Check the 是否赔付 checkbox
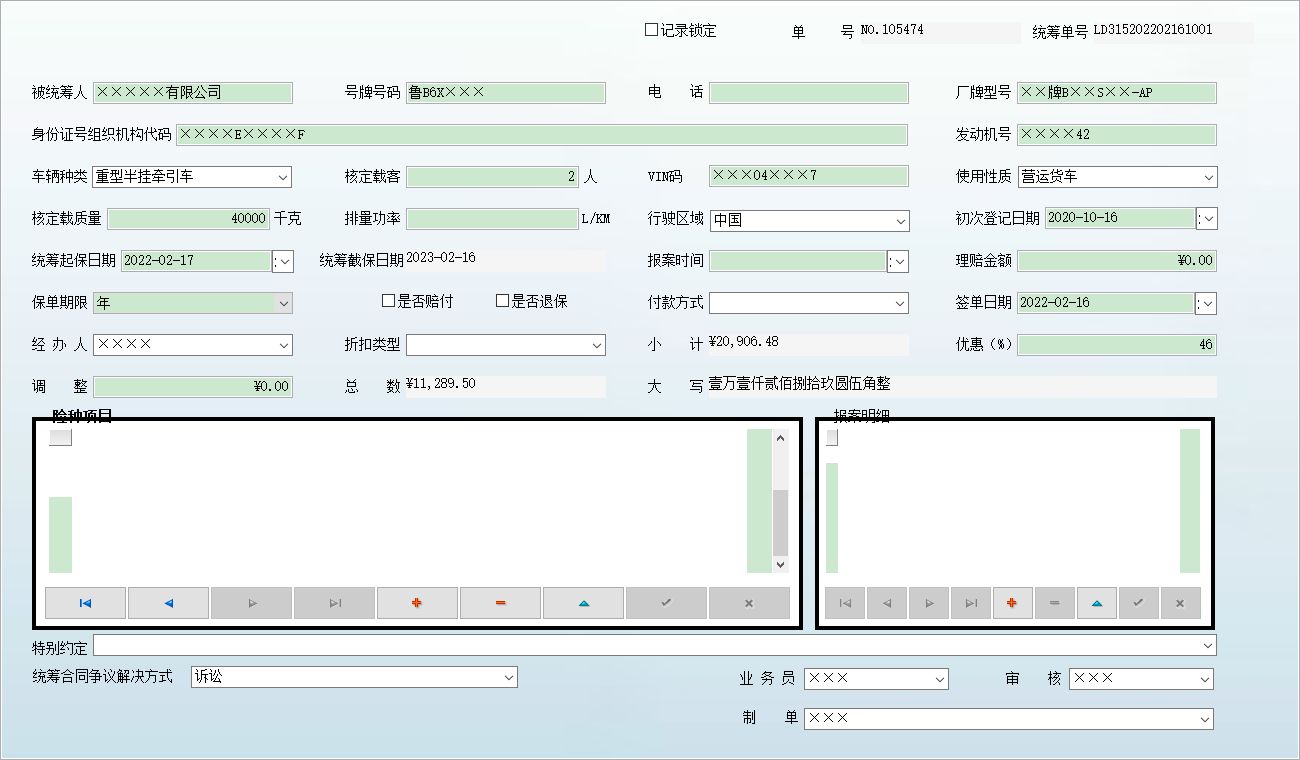The image size is (1300, 760). 389,301
